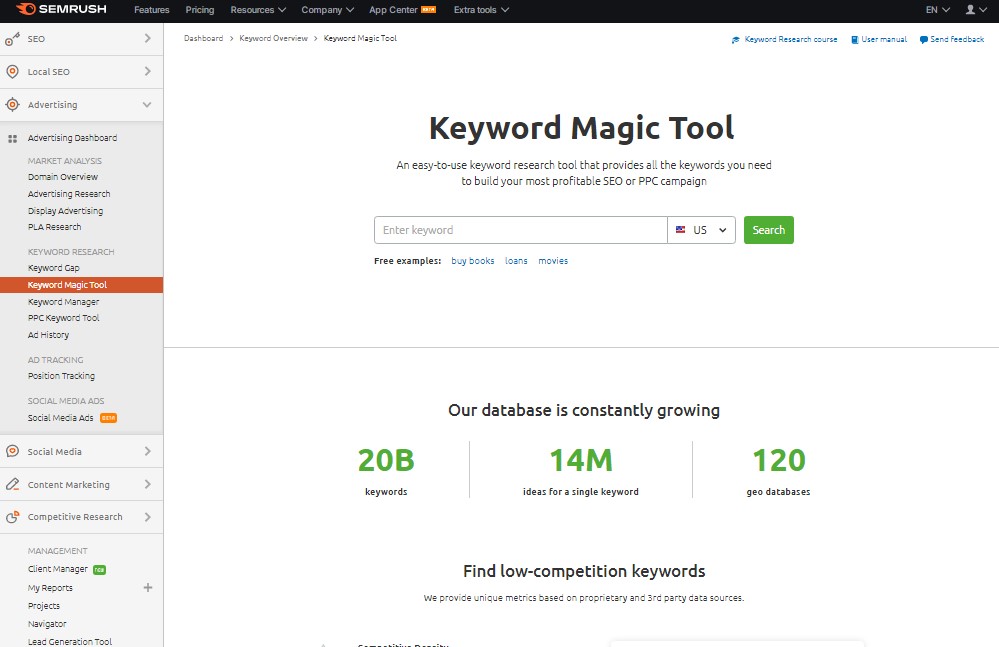The width and height of the screenshot is (999, 647).
Task: Try the 'buy books' free example
Action: click(x=473, y=261)
